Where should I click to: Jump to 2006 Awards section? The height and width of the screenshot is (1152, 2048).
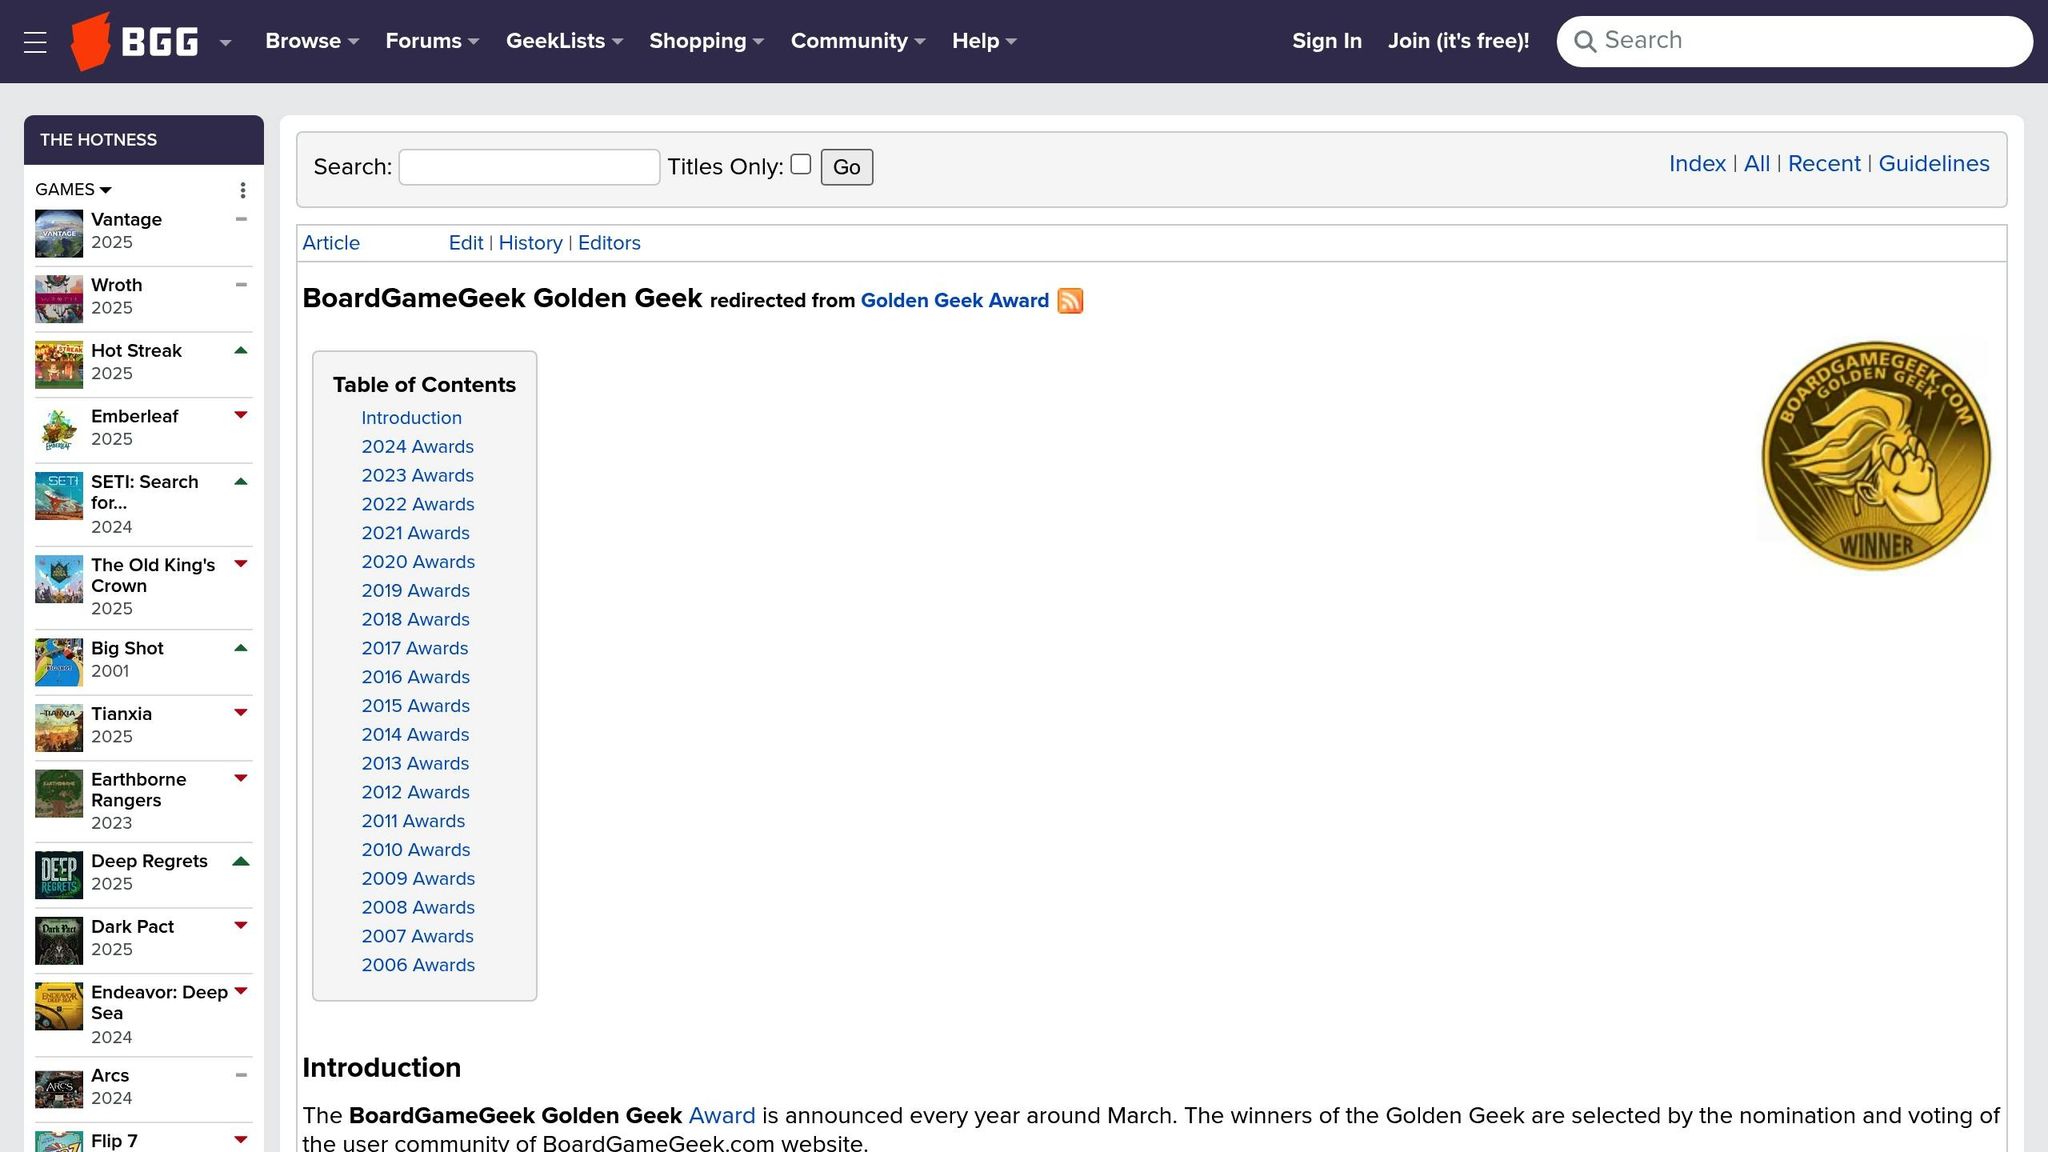click(418, 965)
